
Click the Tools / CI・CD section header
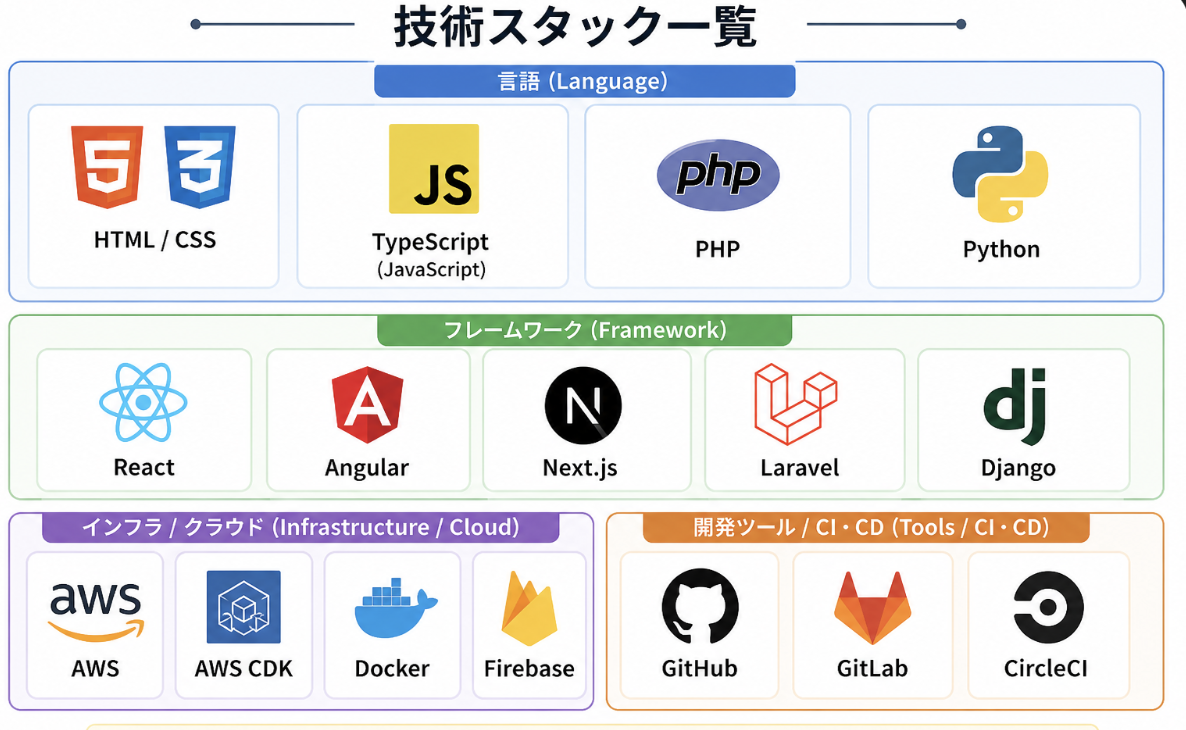[866, 527]
